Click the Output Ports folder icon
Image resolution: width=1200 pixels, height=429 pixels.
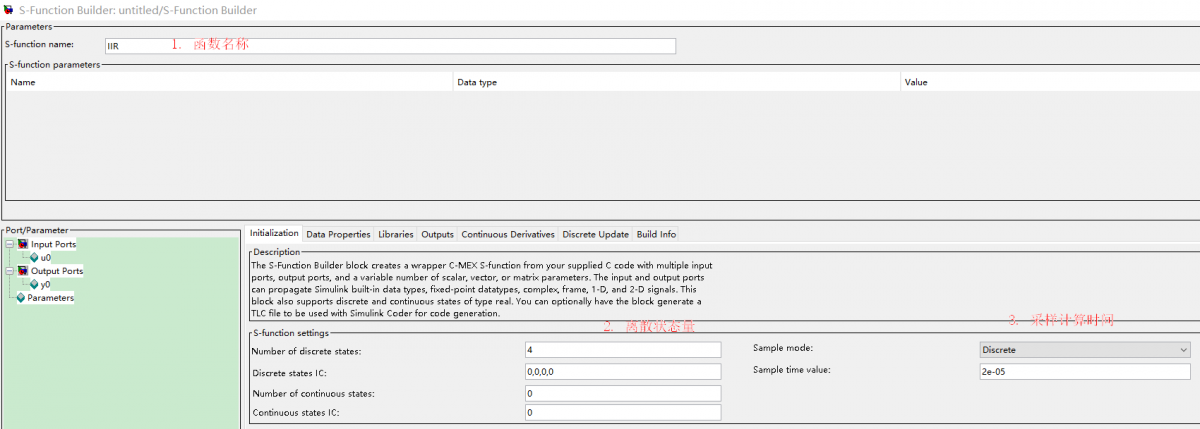pos(23,271)
